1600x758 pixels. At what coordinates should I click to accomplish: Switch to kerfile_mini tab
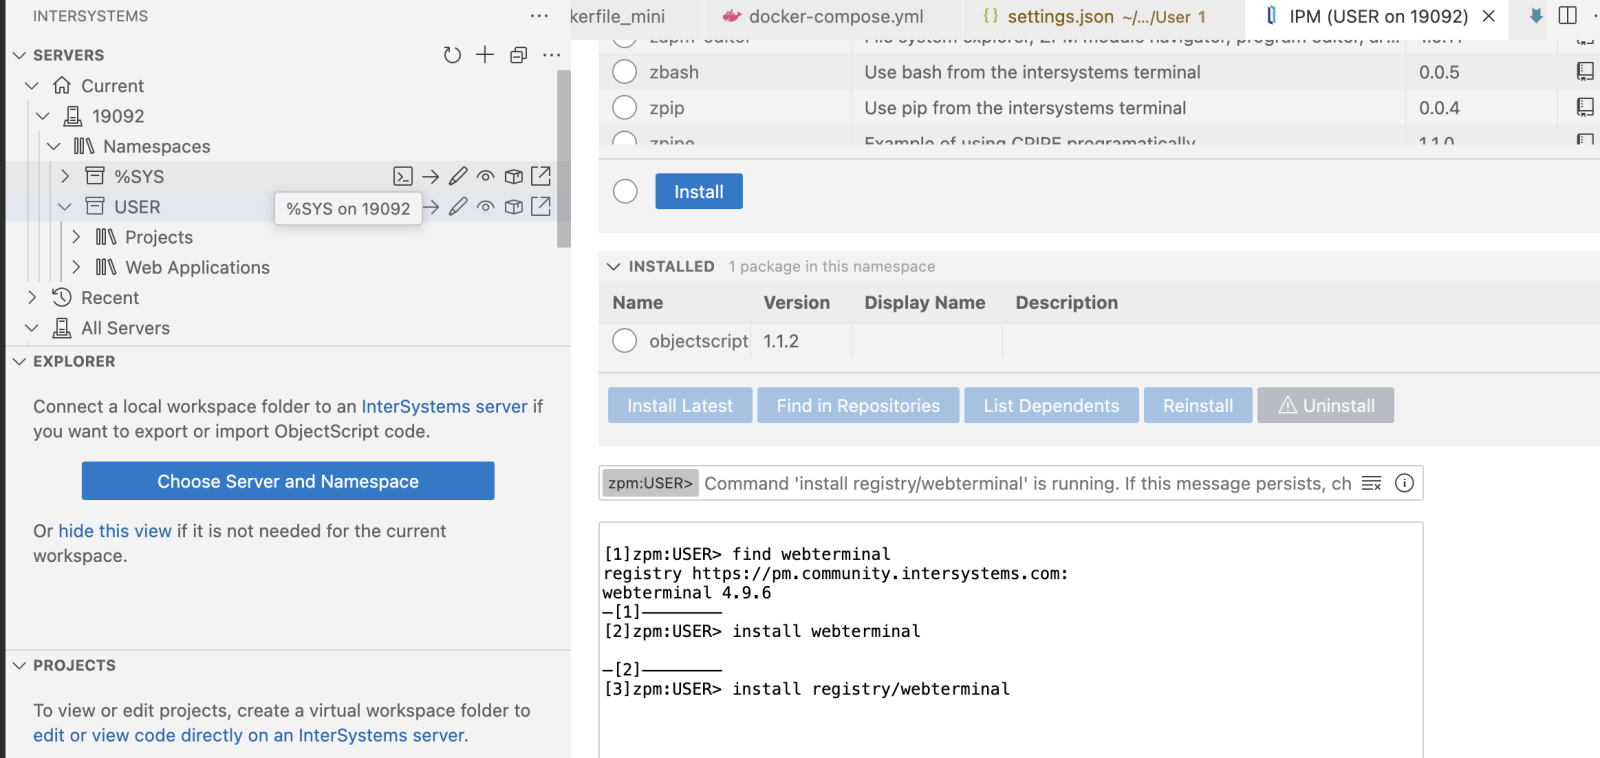(x=636, y=16)
